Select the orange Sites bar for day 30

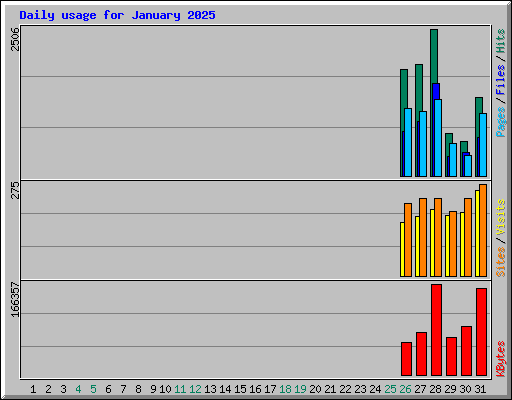468,237
